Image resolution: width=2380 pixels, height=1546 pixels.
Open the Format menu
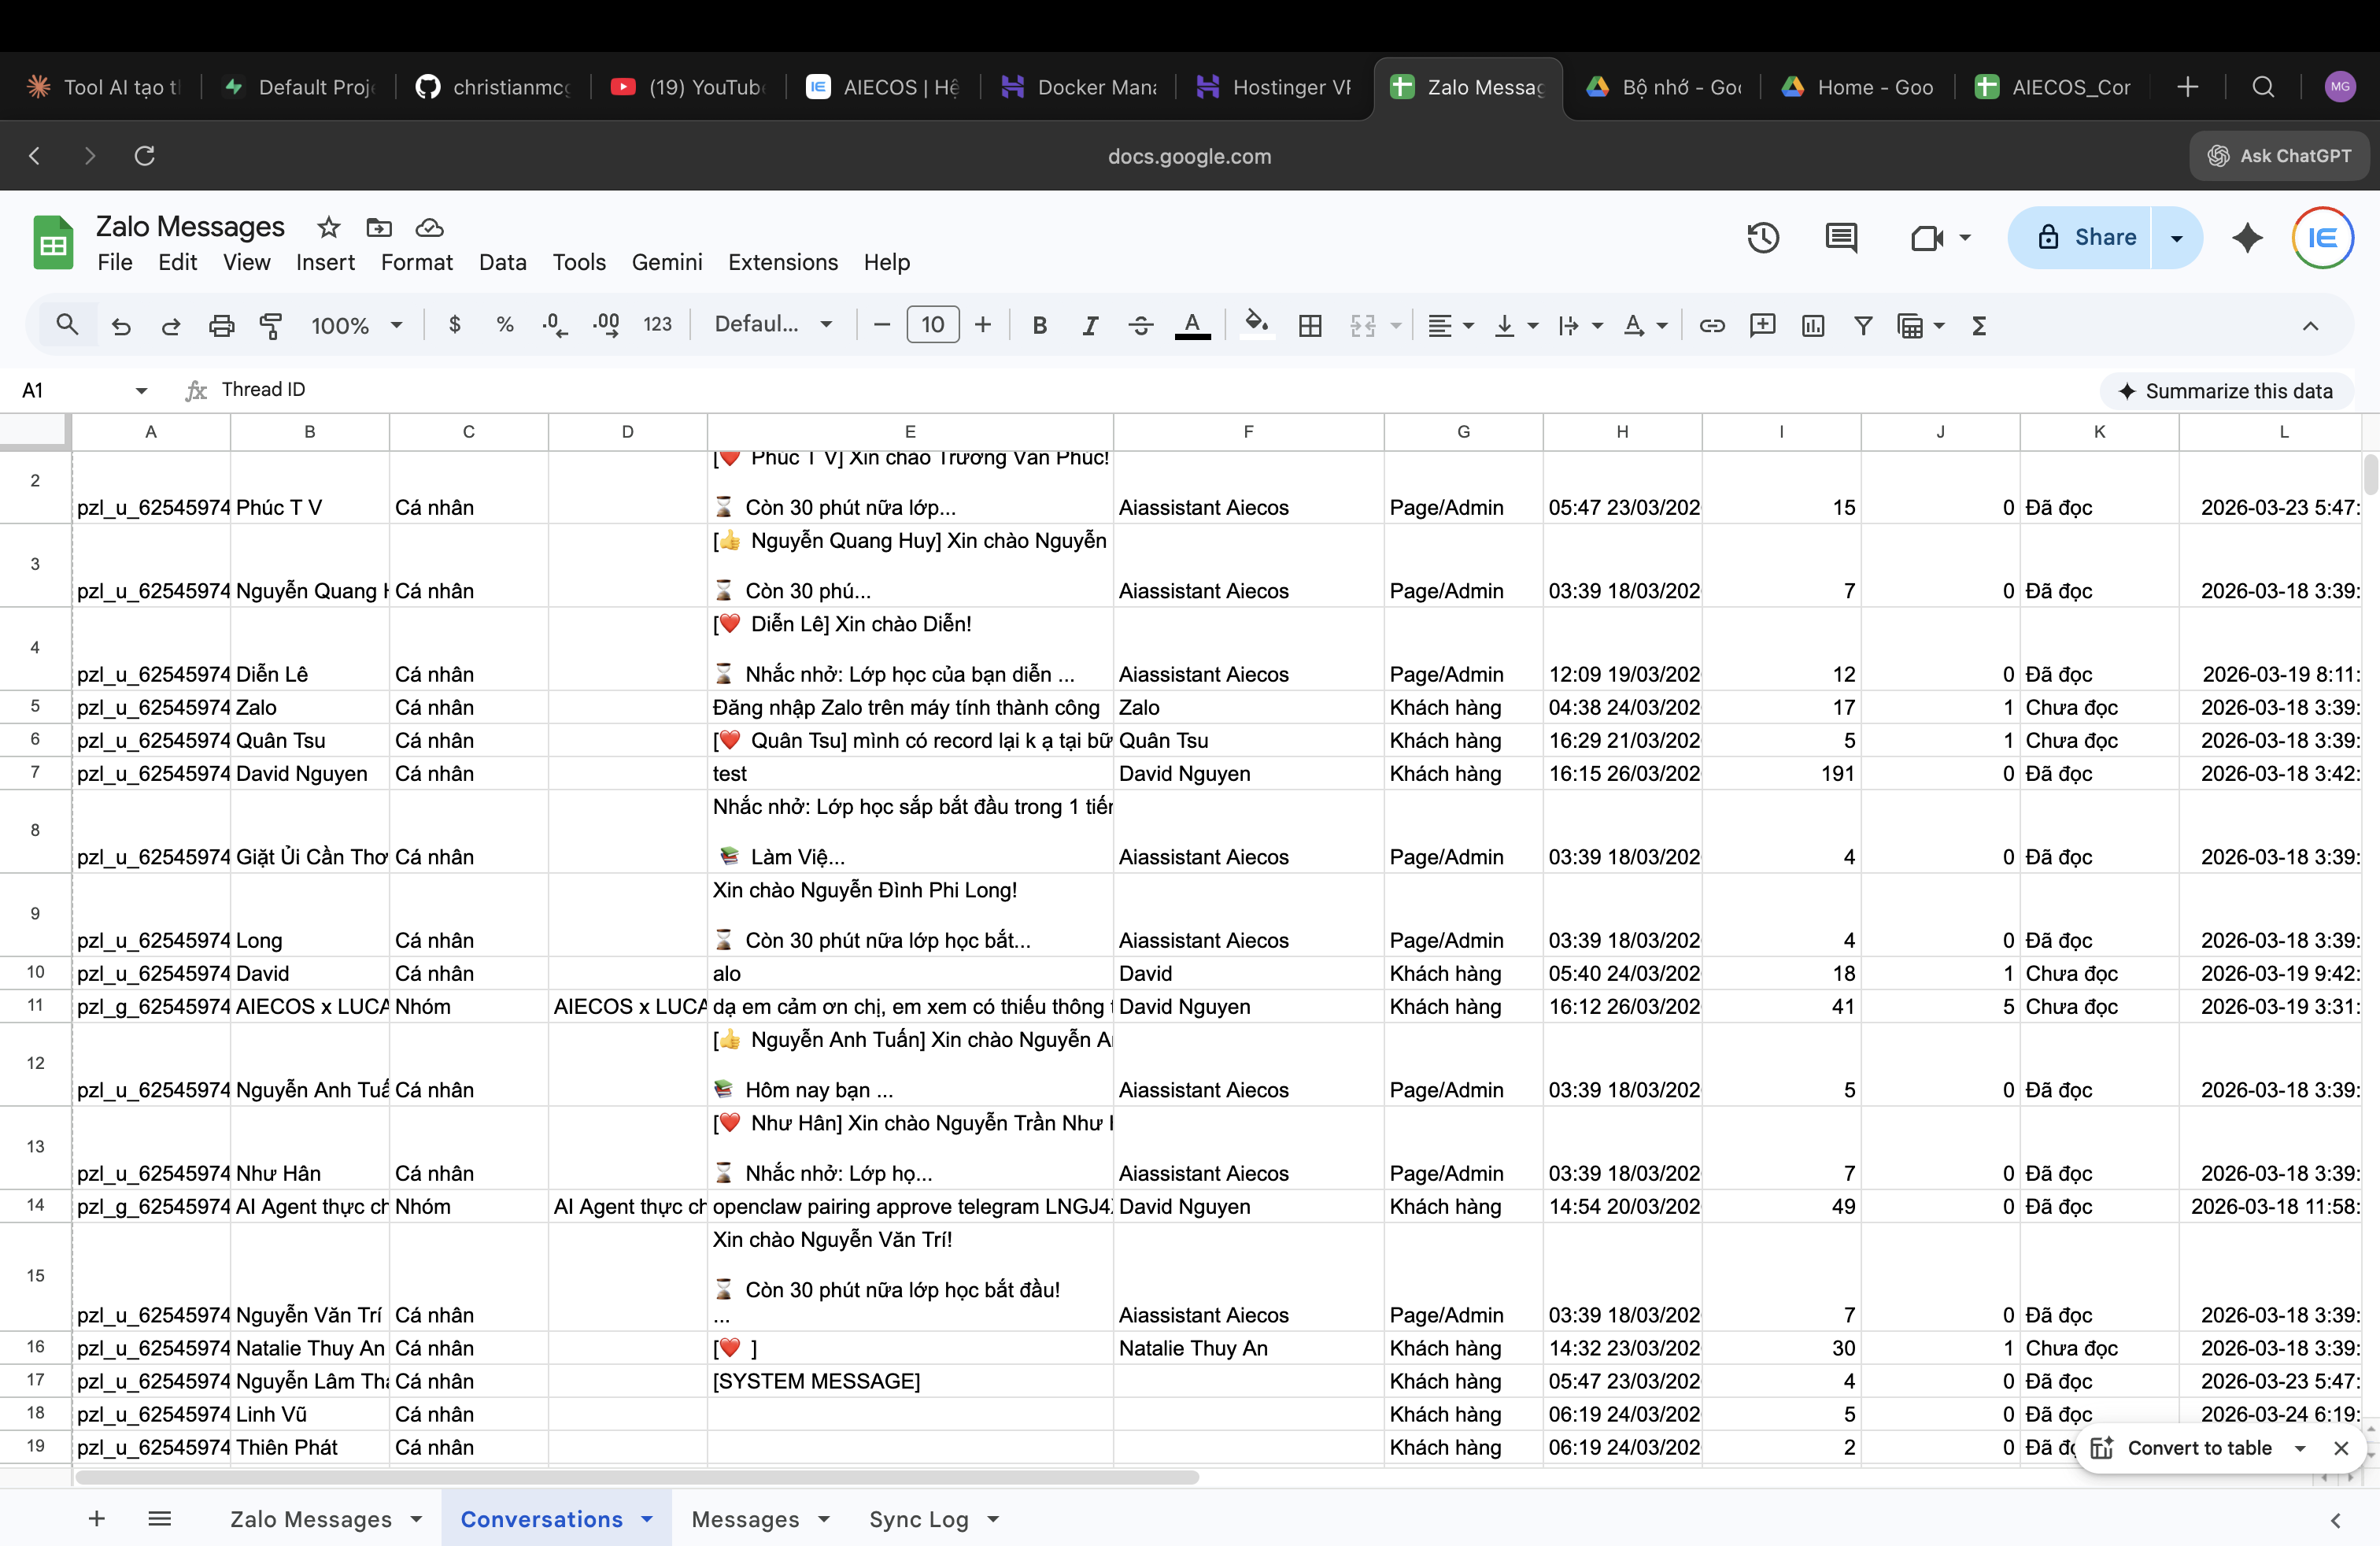pos(416,262)
